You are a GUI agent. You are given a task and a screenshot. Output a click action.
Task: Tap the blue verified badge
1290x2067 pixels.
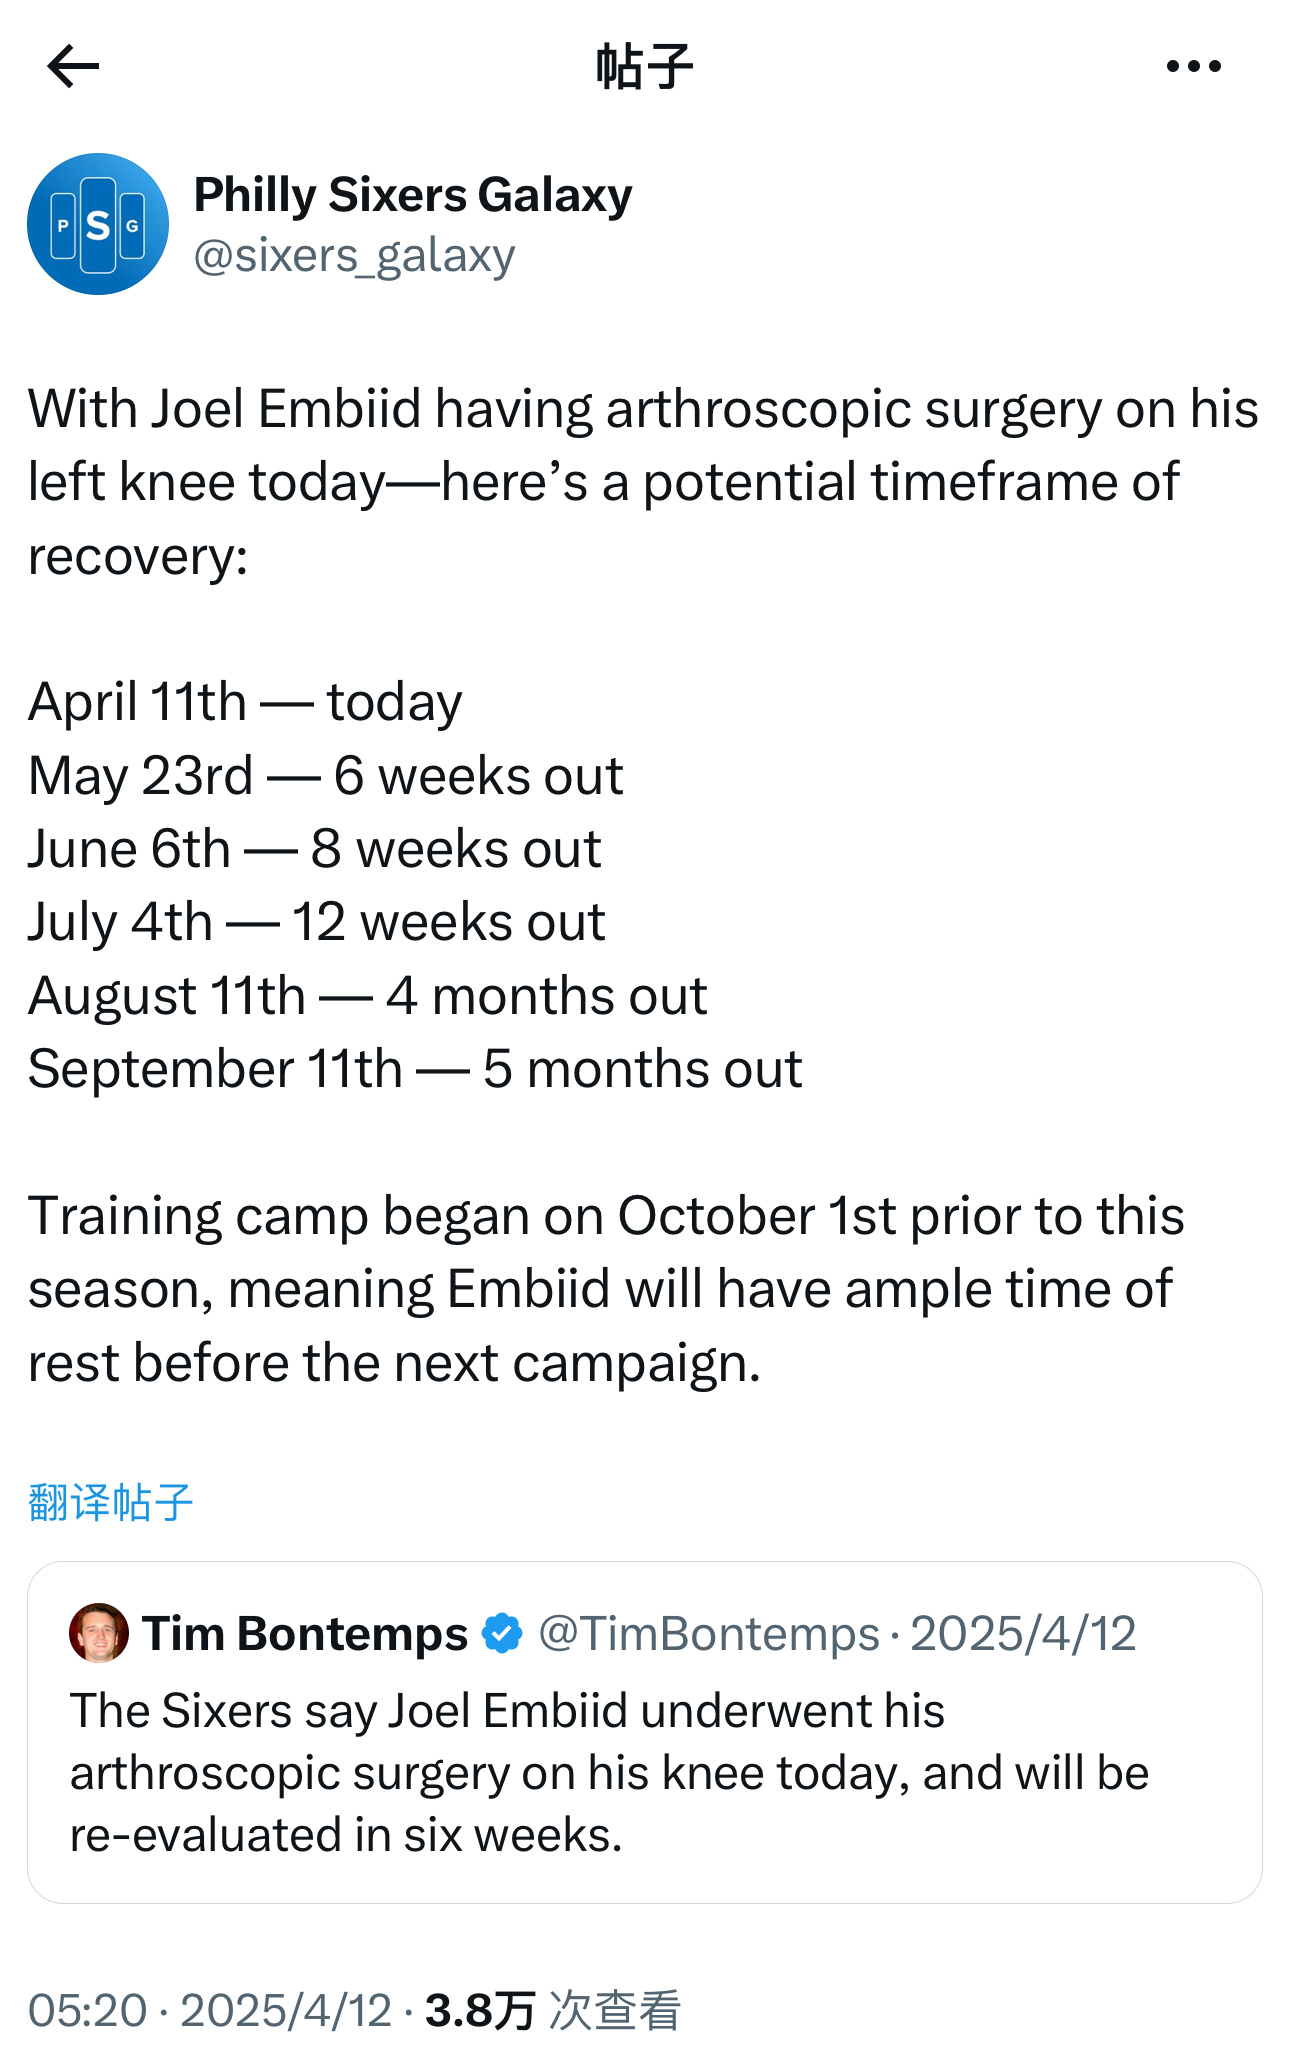502,1633
